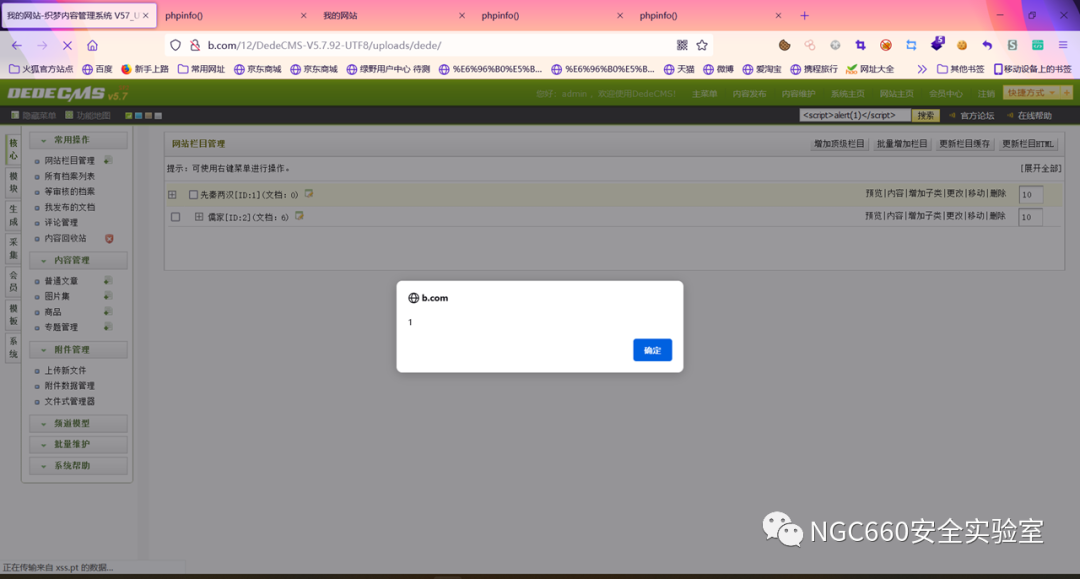Collapse the 内容管理 sidebar section
The image size is (1080, 579).
(78, 260)
